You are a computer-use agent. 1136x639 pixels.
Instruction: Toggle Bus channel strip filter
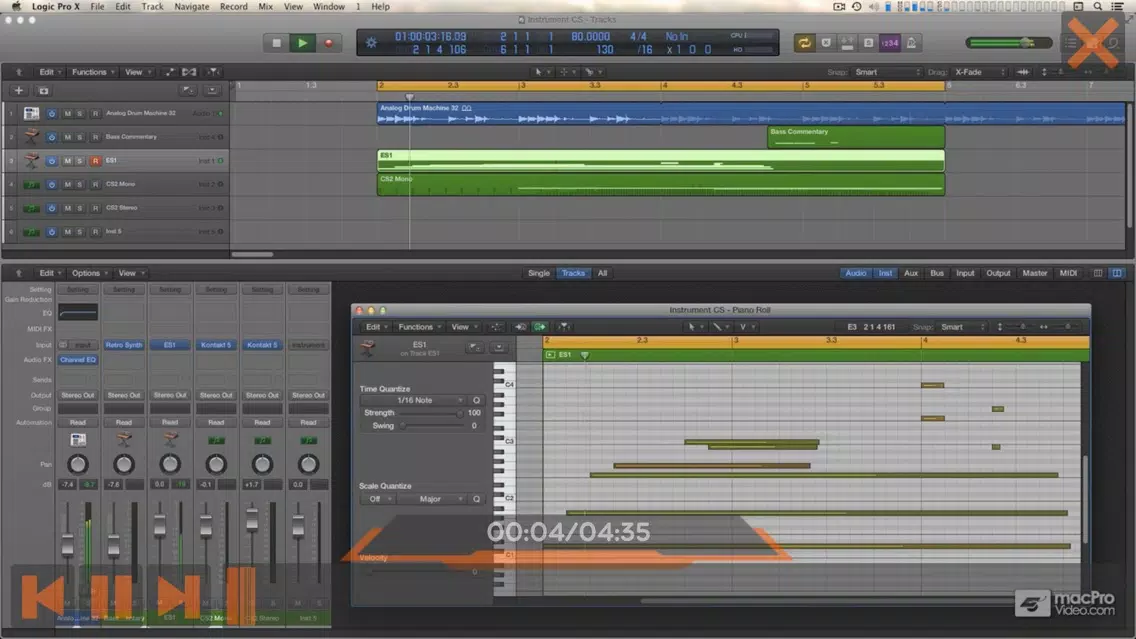(x=937, y=273)
